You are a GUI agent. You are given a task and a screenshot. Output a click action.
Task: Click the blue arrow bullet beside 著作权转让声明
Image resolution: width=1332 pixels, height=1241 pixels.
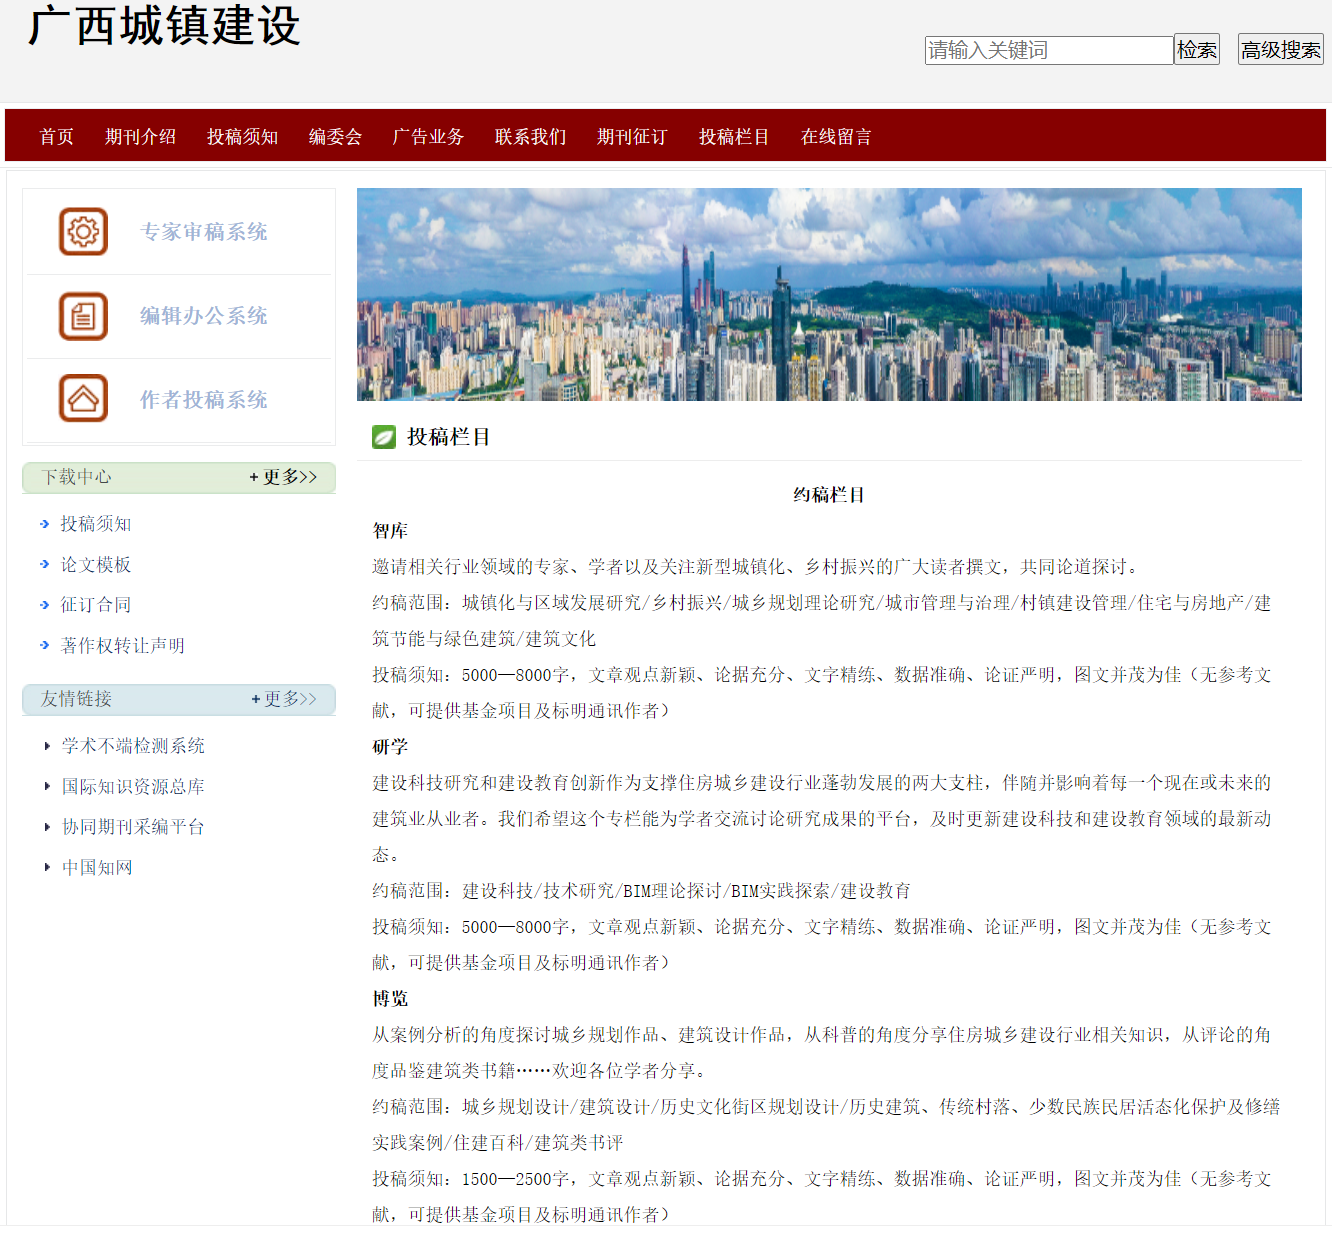click(x=45, y=646)
